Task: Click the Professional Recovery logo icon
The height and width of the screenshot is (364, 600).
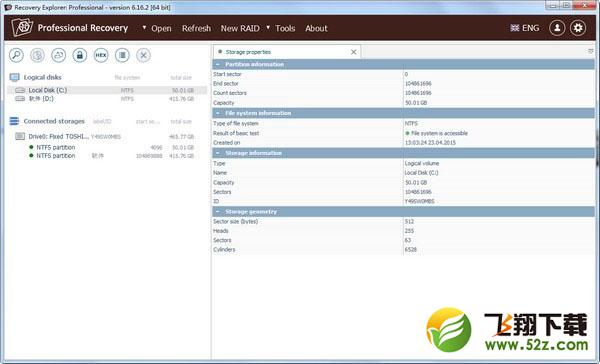Action: click(x=22, y=28)
